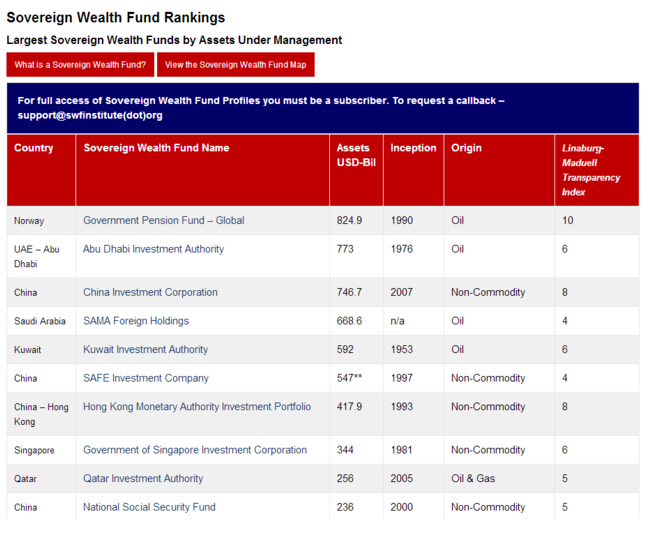Open SAFE Investment Company link
Image resolution: width=651 pixels, height=548 pixels.
[x=146, y=378]
